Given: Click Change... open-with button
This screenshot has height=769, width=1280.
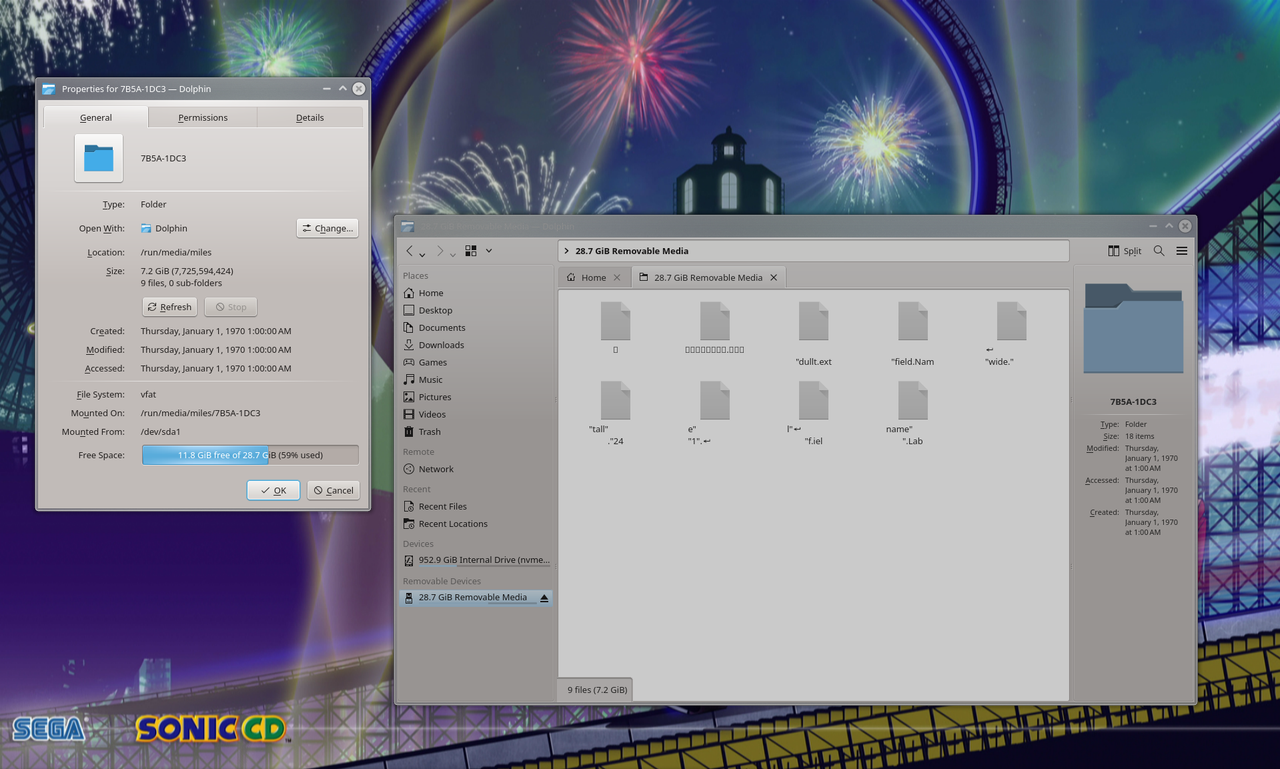Looking at the screenshot, I should tap(327, 228).
